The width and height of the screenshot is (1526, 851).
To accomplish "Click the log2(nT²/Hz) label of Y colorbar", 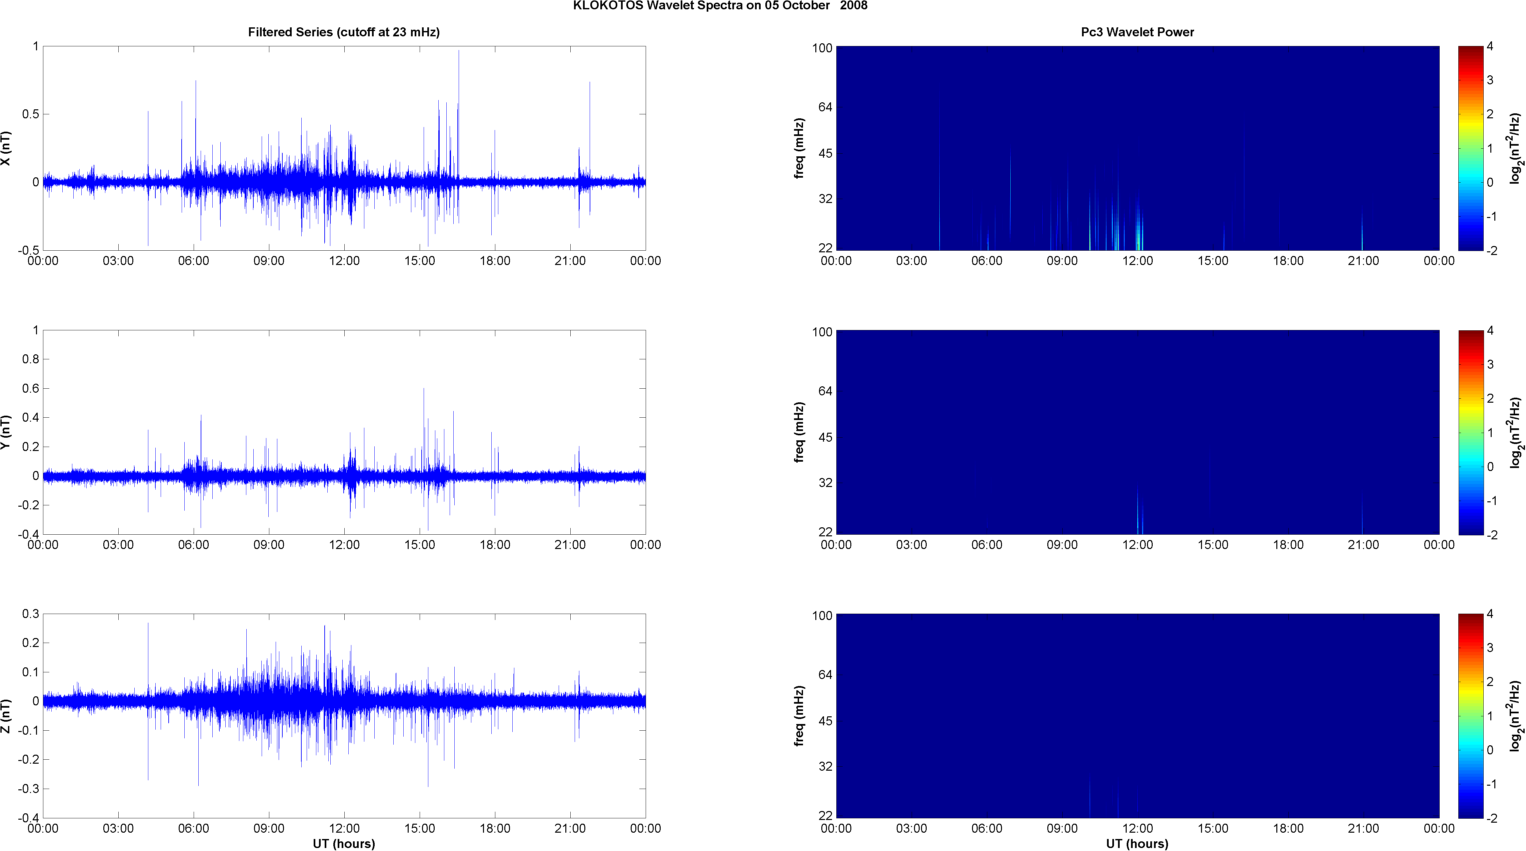I will coord(1516,432).
